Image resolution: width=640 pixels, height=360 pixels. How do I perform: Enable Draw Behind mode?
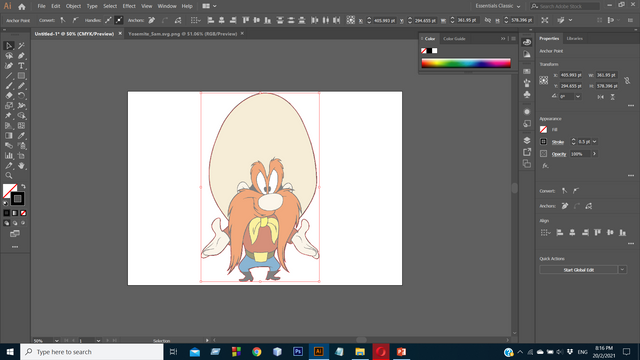[15, 223]
